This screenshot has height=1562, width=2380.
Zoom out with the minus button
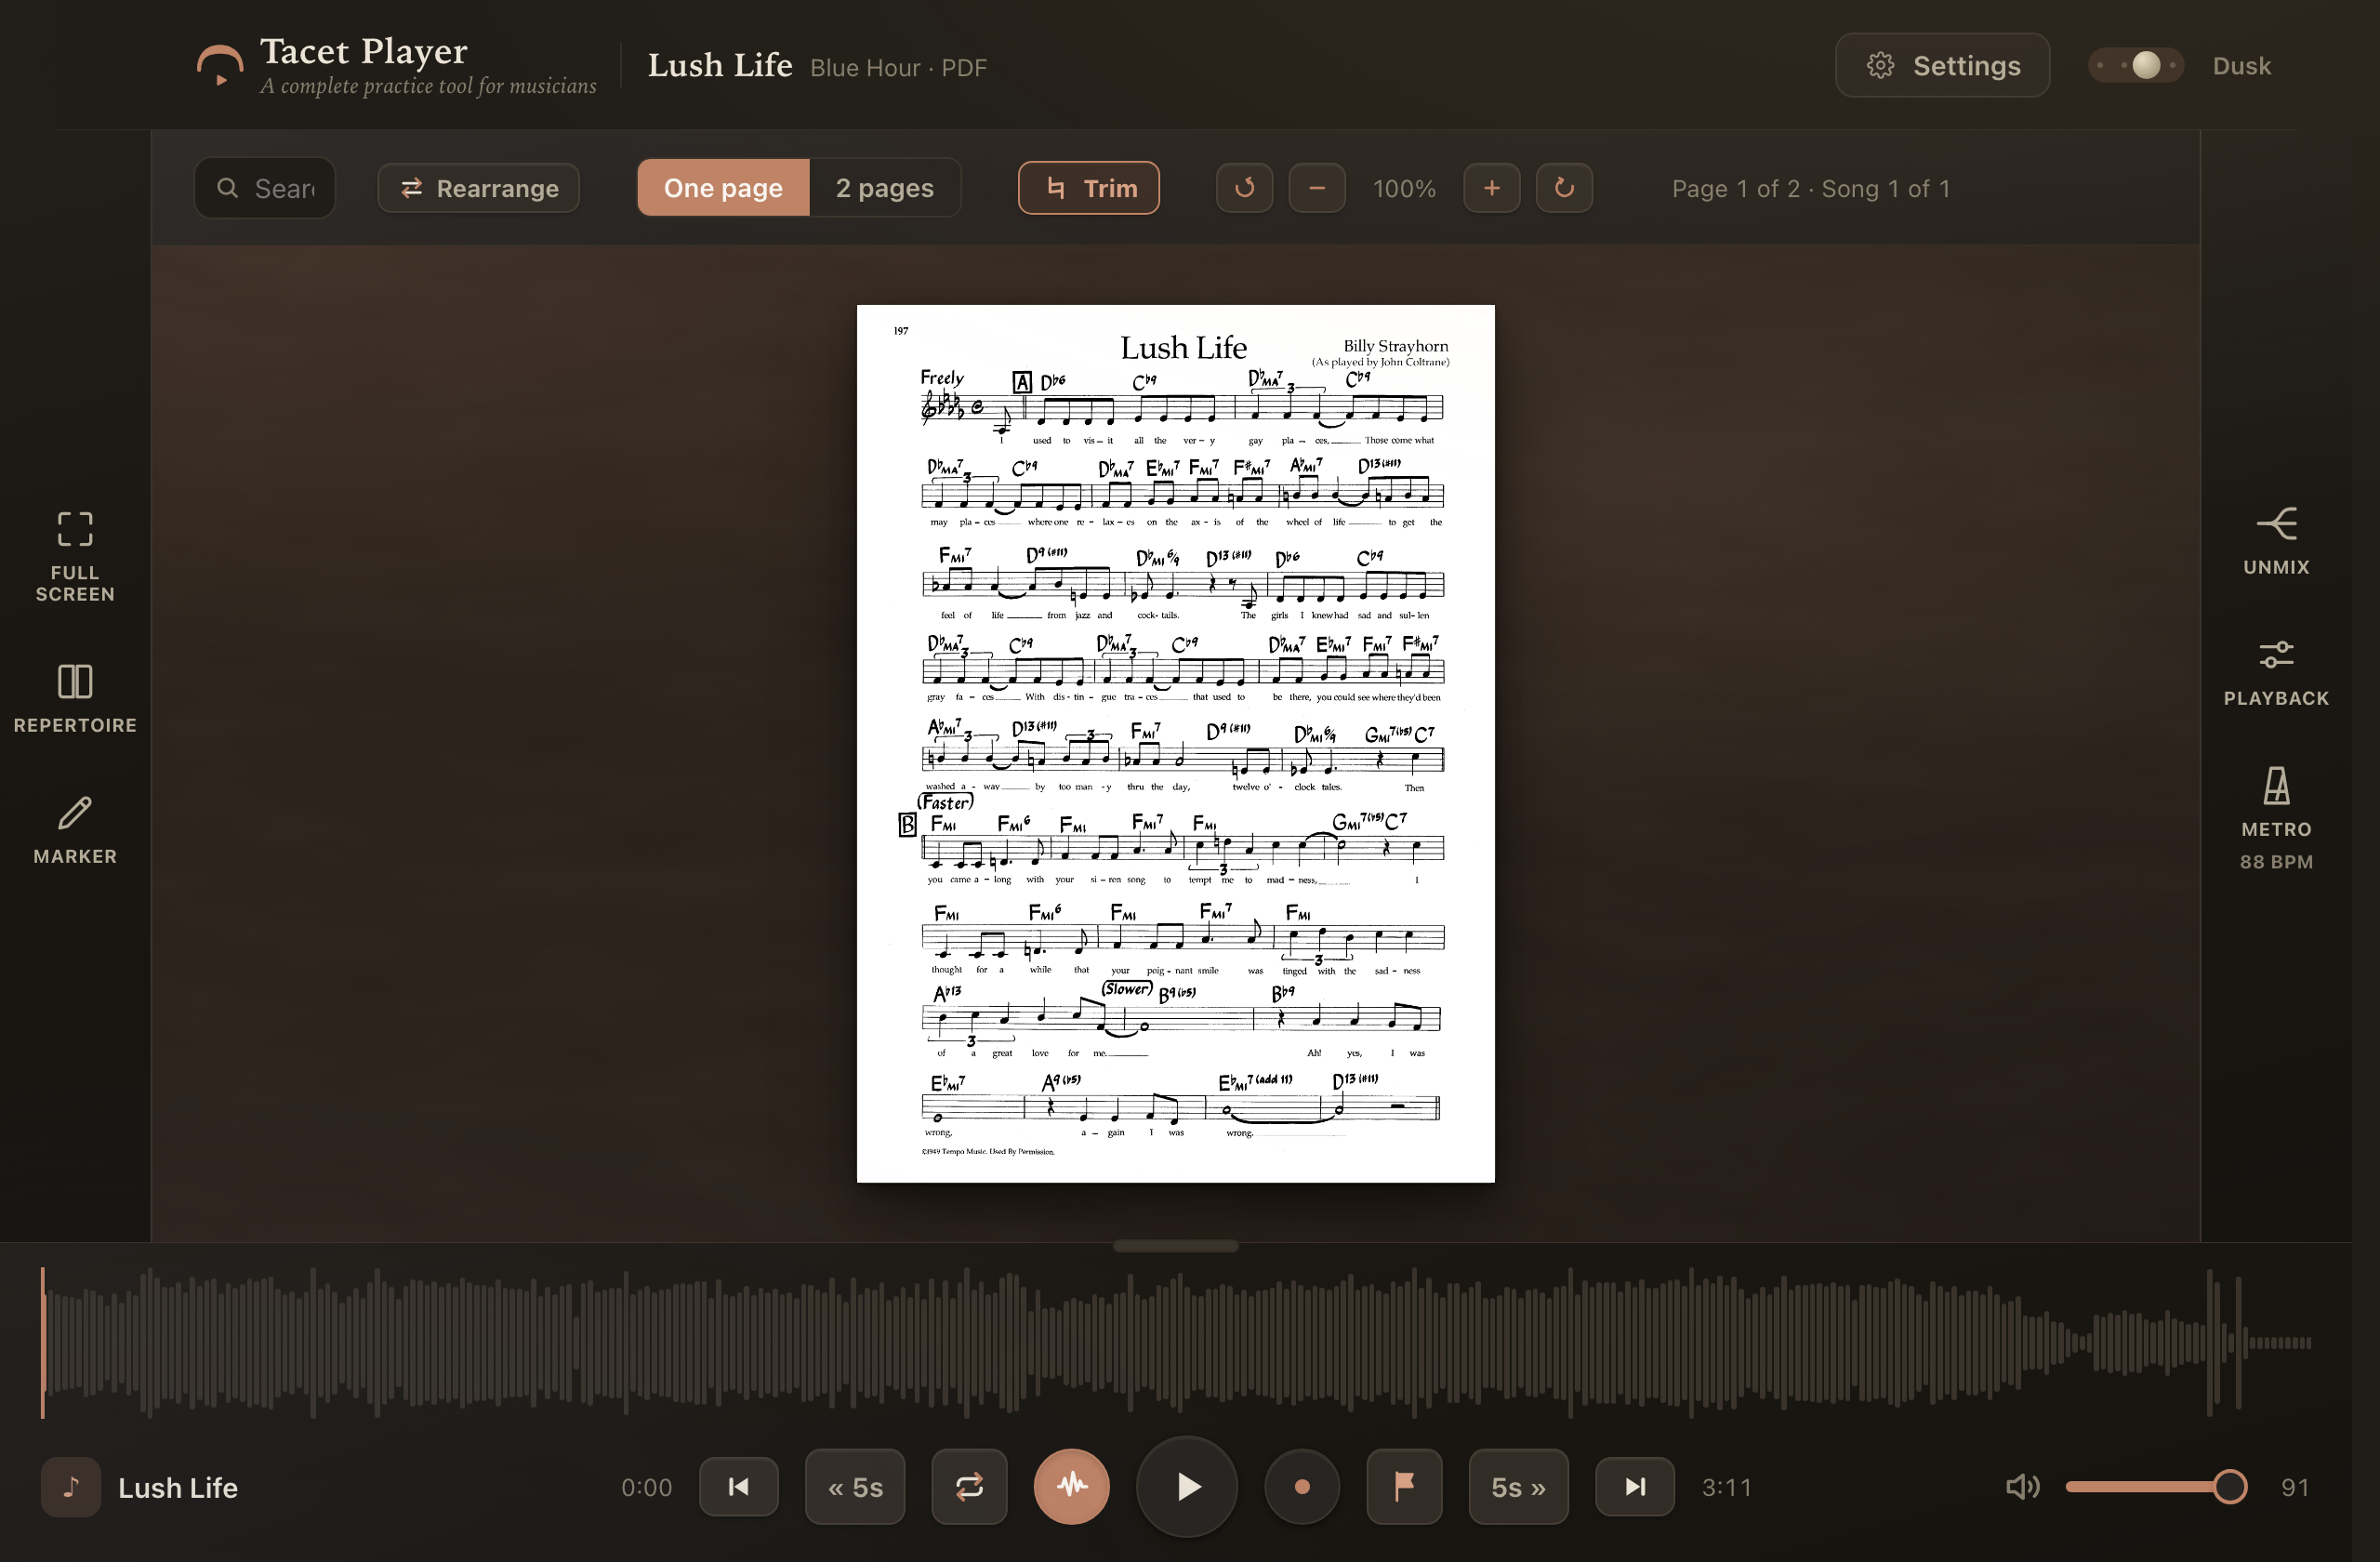1317,188
